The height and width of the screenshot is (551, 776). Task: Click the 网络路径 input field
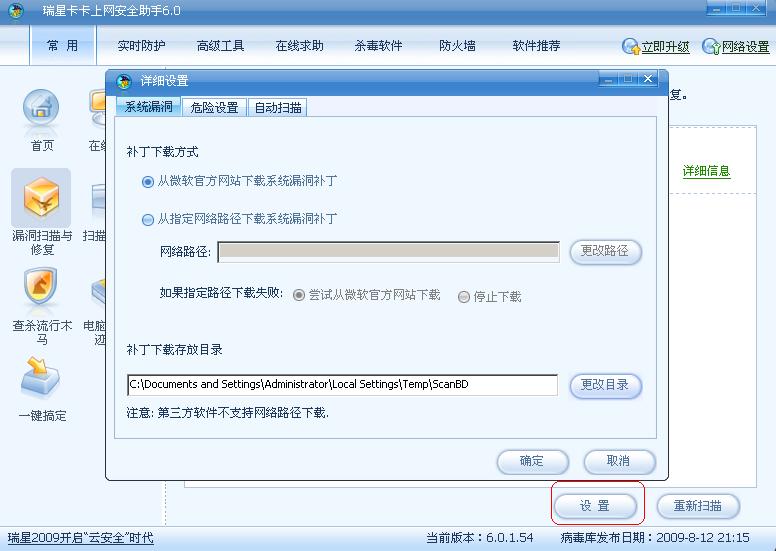pyautogui.click(x=388, y=252)
